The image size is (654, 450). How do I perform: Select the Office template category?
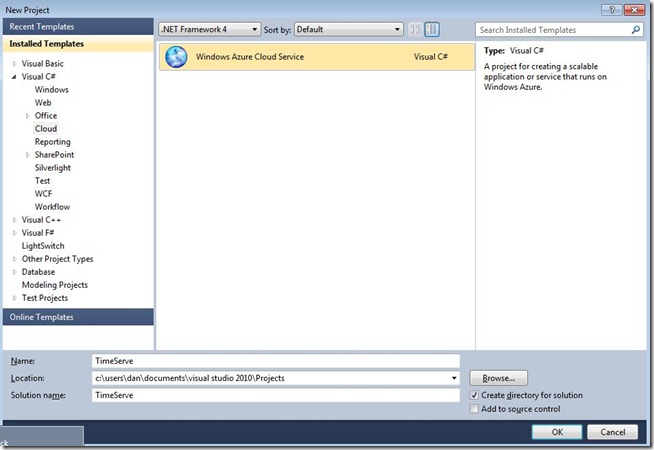pos(46,116)
